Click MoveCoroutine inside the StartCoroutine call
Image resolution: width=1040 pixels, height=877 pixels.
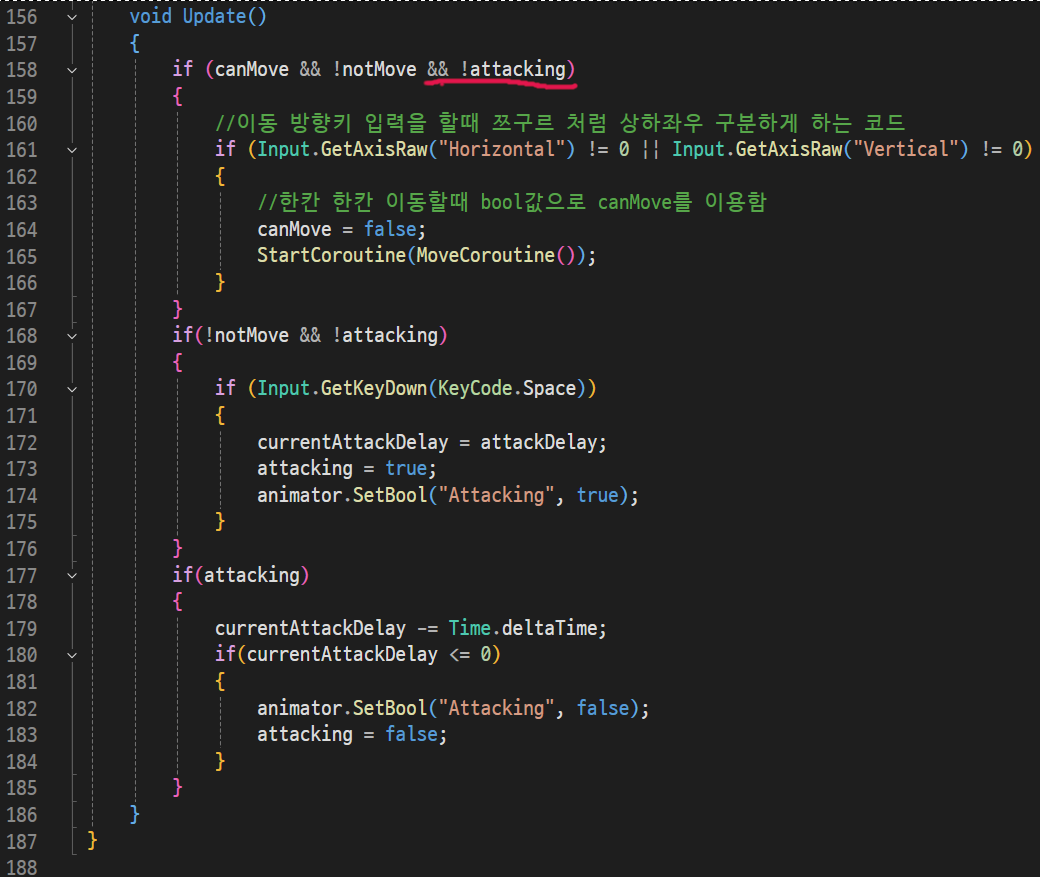coord(486,255)
